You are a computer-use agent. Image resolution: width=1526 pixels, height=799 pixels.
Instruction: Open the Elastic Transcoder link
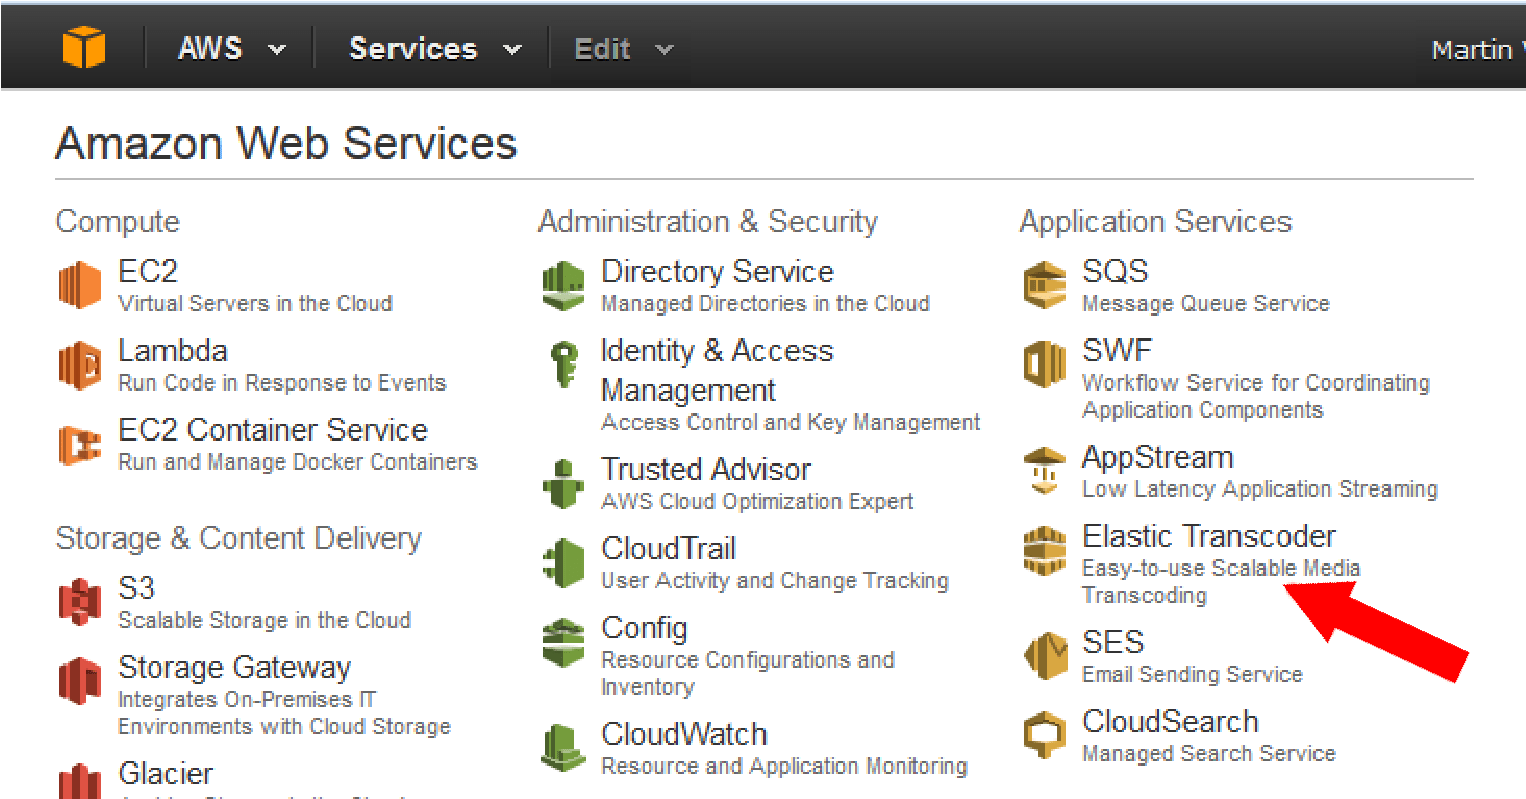click(1209, 536)
